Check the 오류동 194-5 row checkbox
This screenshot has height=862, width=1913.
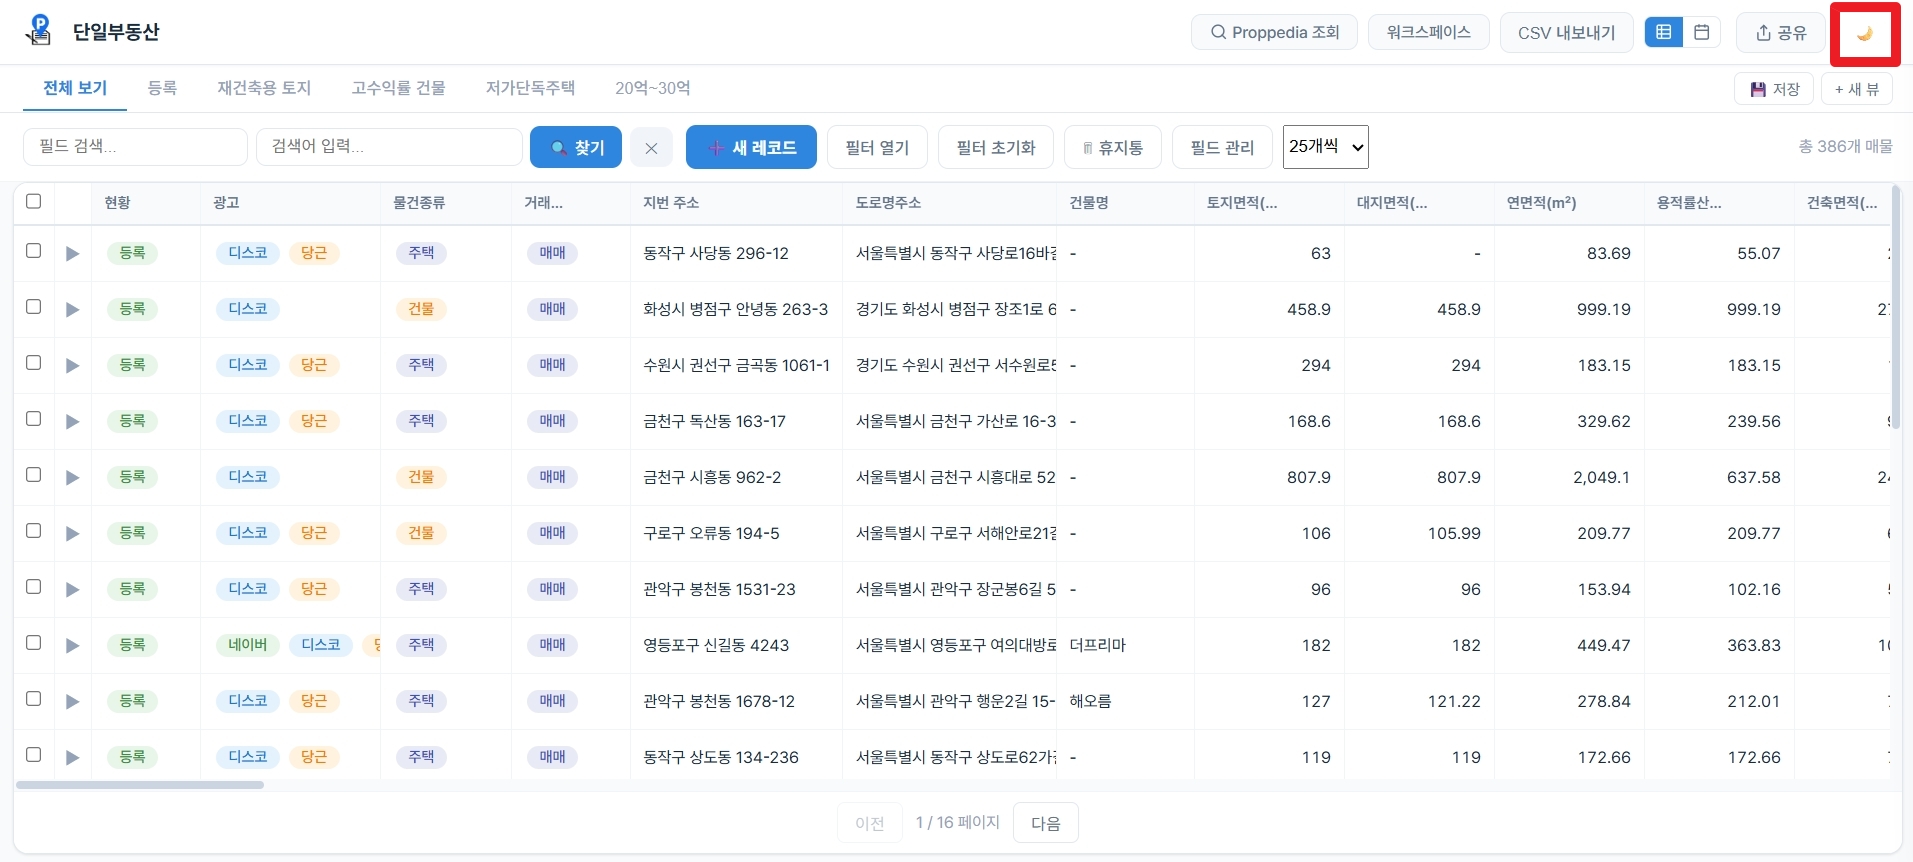(x=34, y=531)
